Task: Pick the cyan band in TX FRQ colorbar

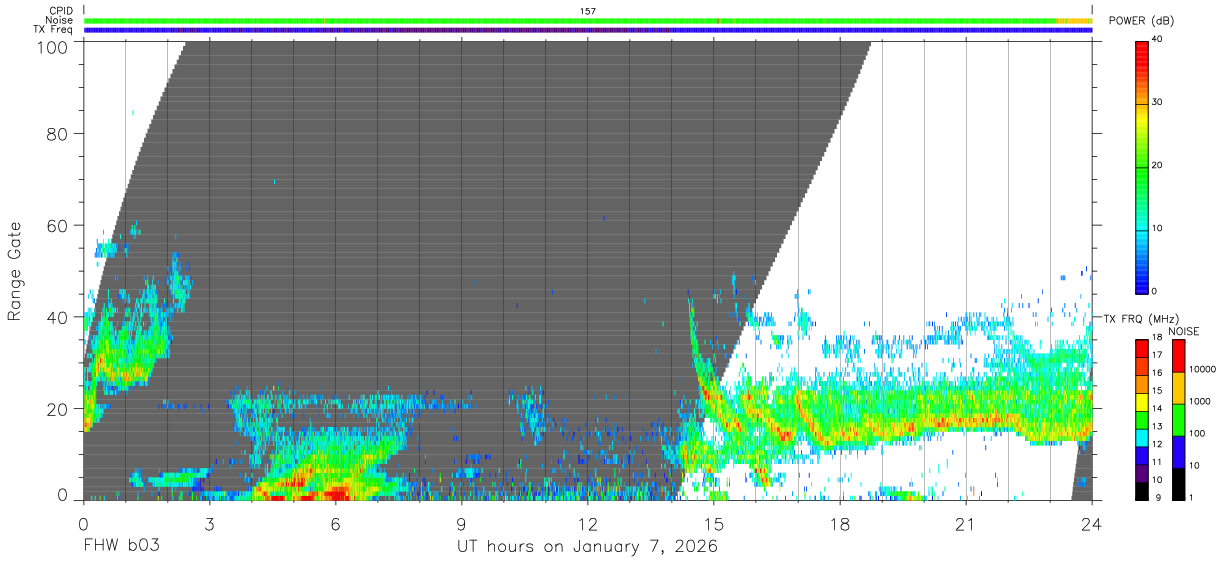Action: [1142, 437]
